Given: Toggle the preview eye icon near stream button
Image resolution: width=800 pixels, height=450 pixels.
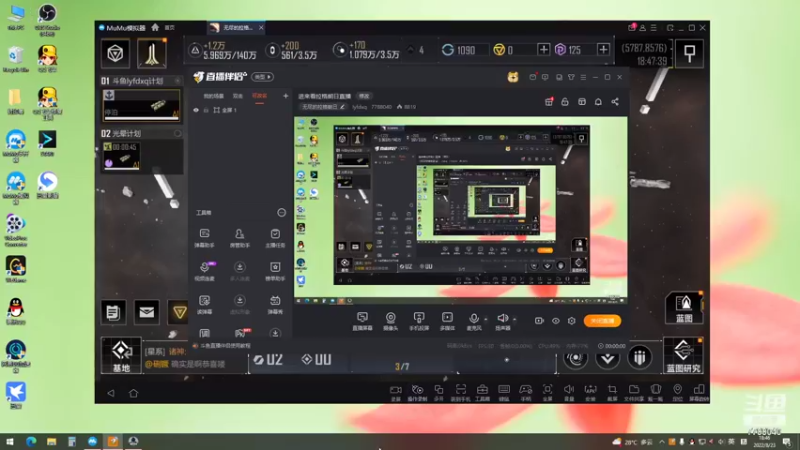Looking at the screenshot, I should tap(556, 321).
